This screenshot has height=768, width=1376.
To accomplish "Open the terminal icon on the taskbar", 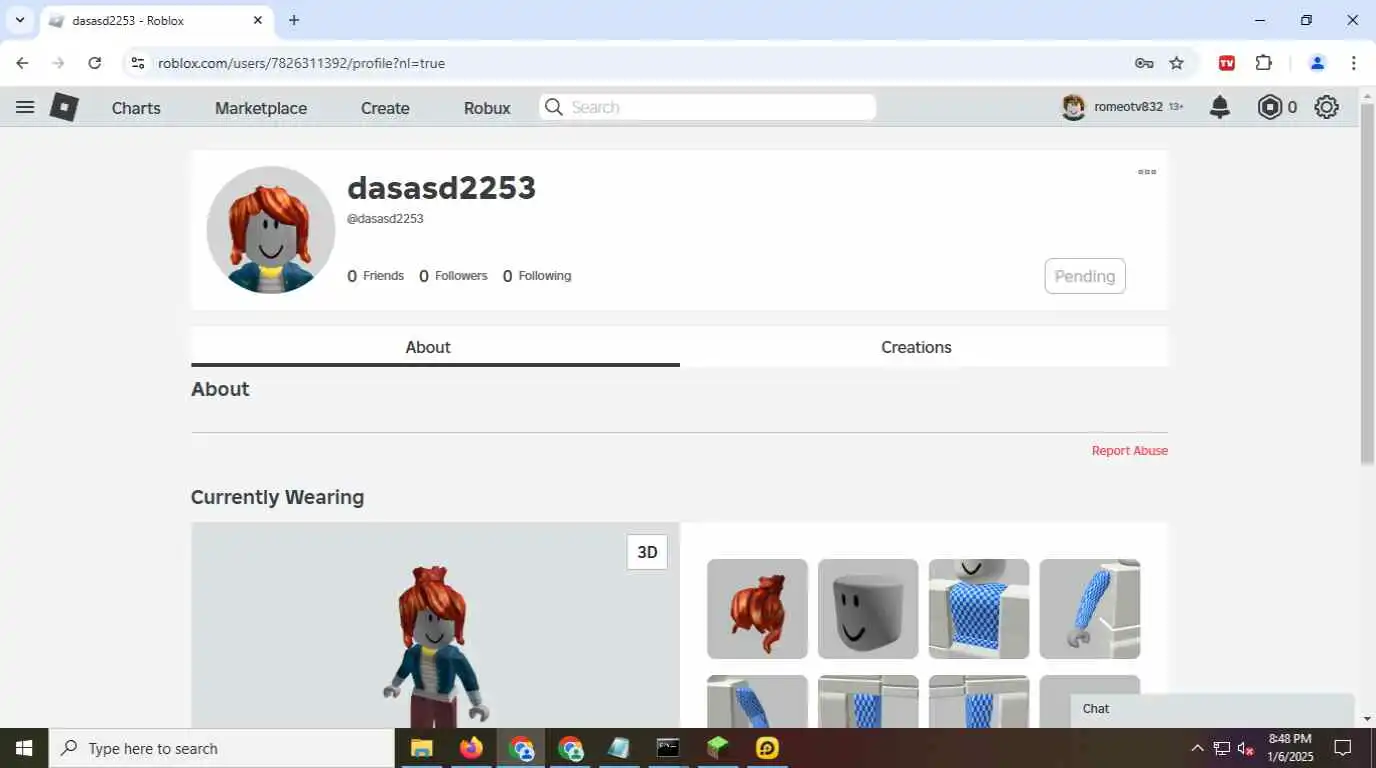I will [668, 748].
